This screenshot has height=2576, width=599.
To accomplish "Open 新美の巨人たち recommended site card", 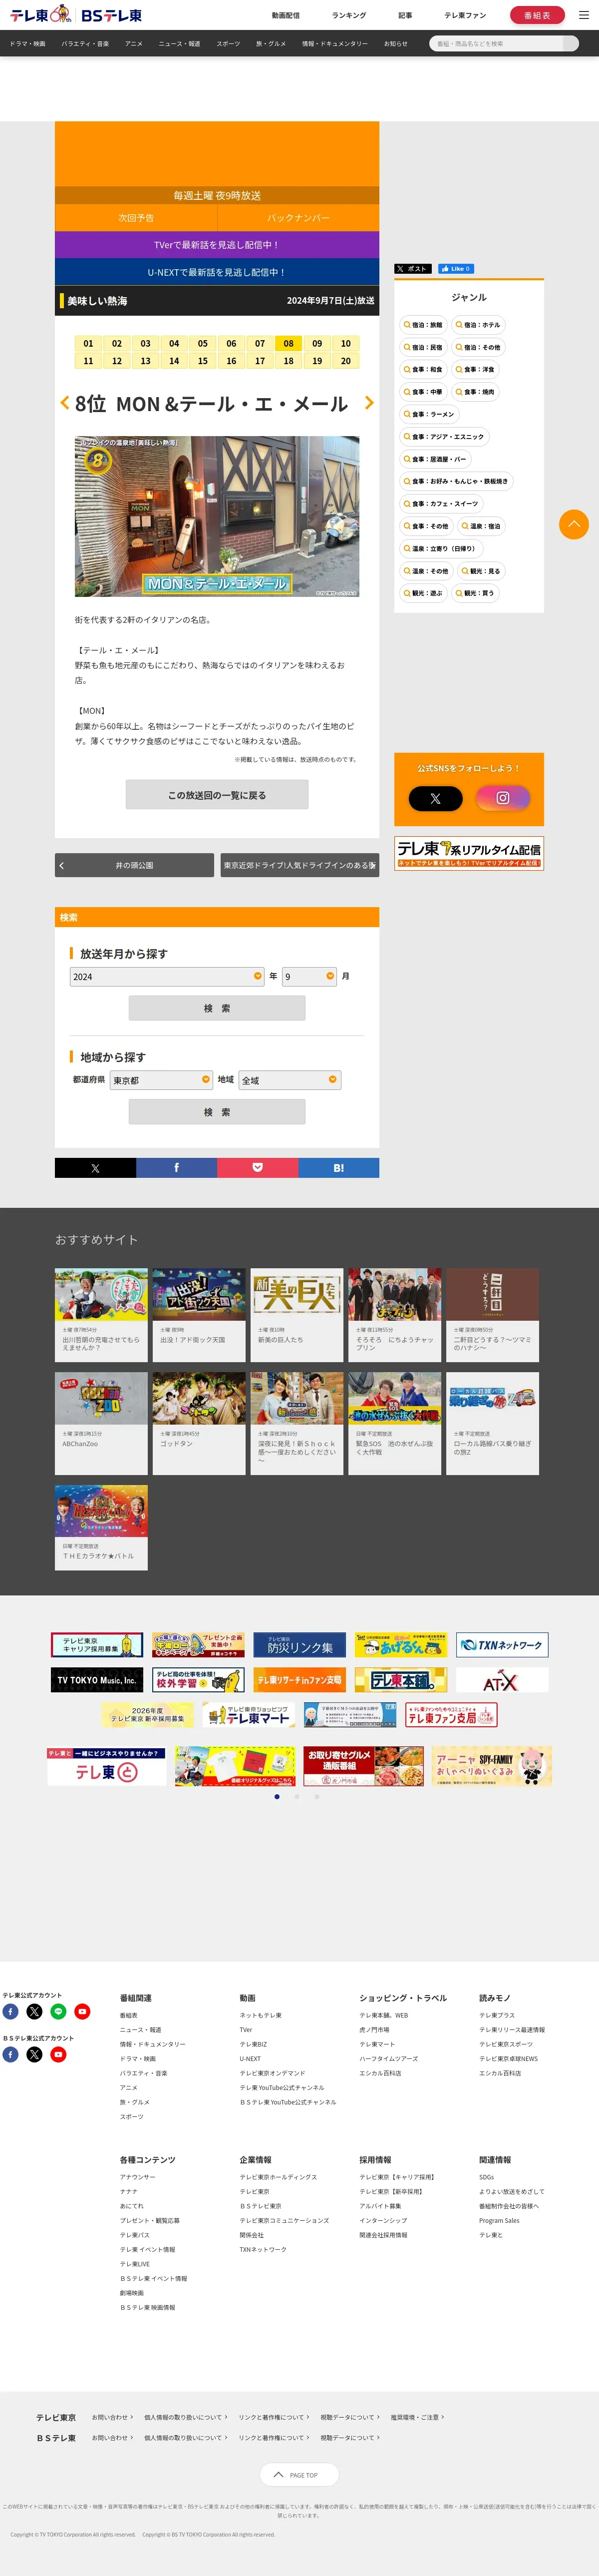I will pos(297,1315).
